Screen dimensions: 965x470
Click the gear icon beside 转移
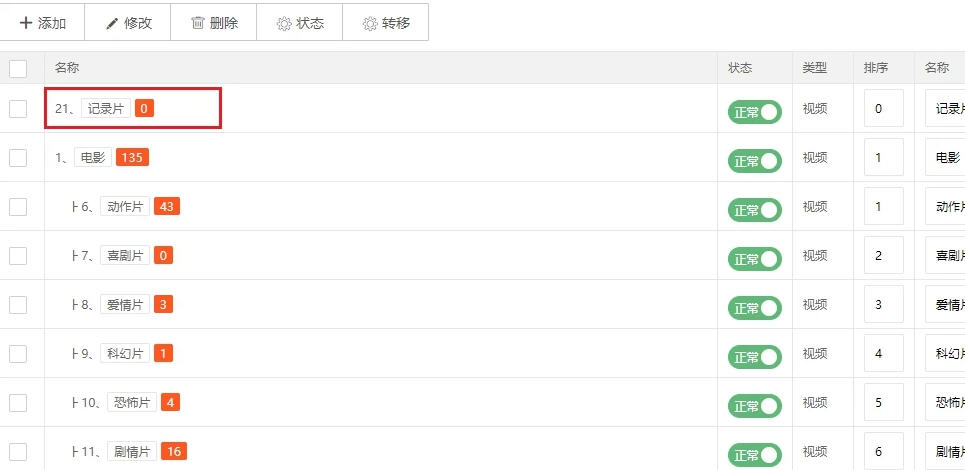point(370,23)
